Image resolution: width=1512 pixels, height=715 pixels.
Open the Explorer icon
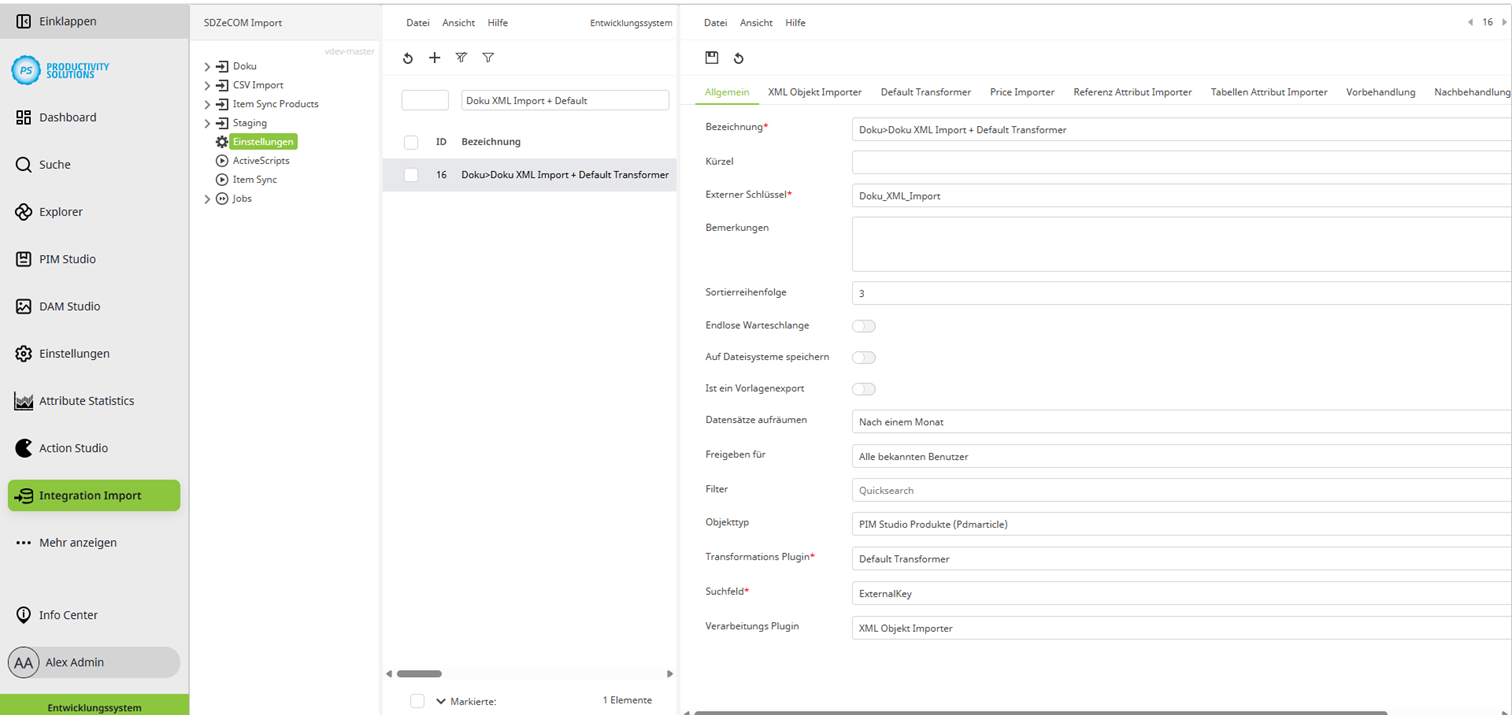pyautogui.click(x=24, y=212)
